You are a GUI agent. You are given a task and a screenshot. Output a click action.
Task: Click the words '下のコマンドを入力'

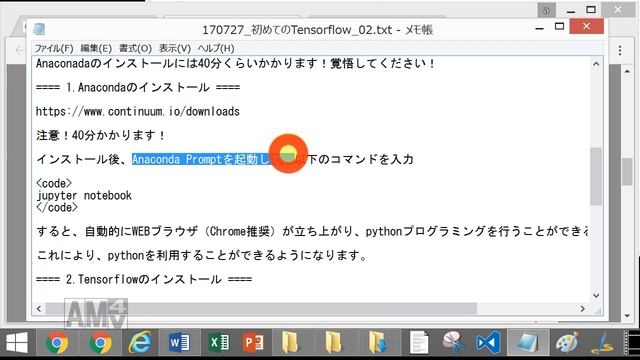click(360, 159)
